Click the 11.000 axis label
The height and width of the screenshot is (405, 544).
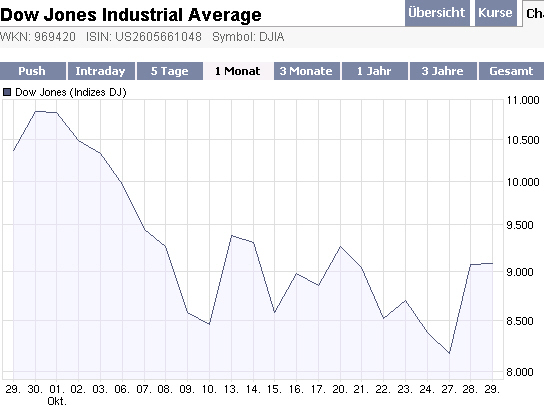[x=523, y=100]
